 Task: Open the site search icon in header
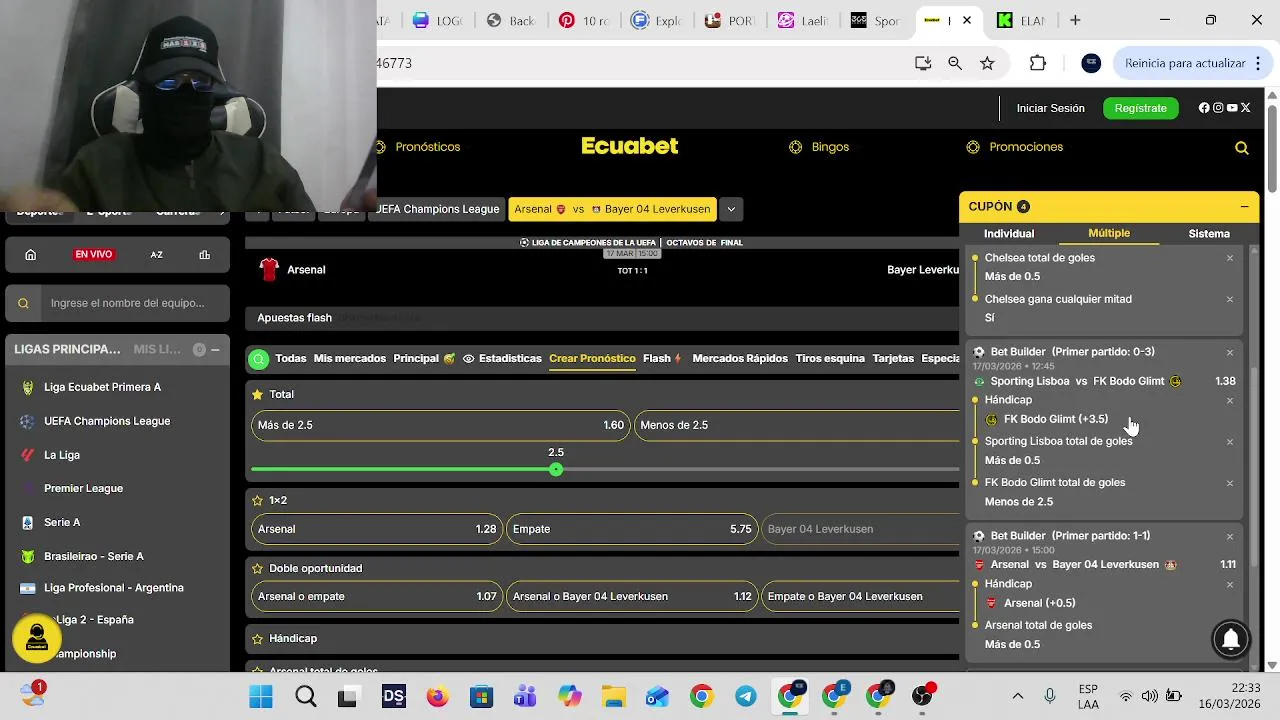1242,148
